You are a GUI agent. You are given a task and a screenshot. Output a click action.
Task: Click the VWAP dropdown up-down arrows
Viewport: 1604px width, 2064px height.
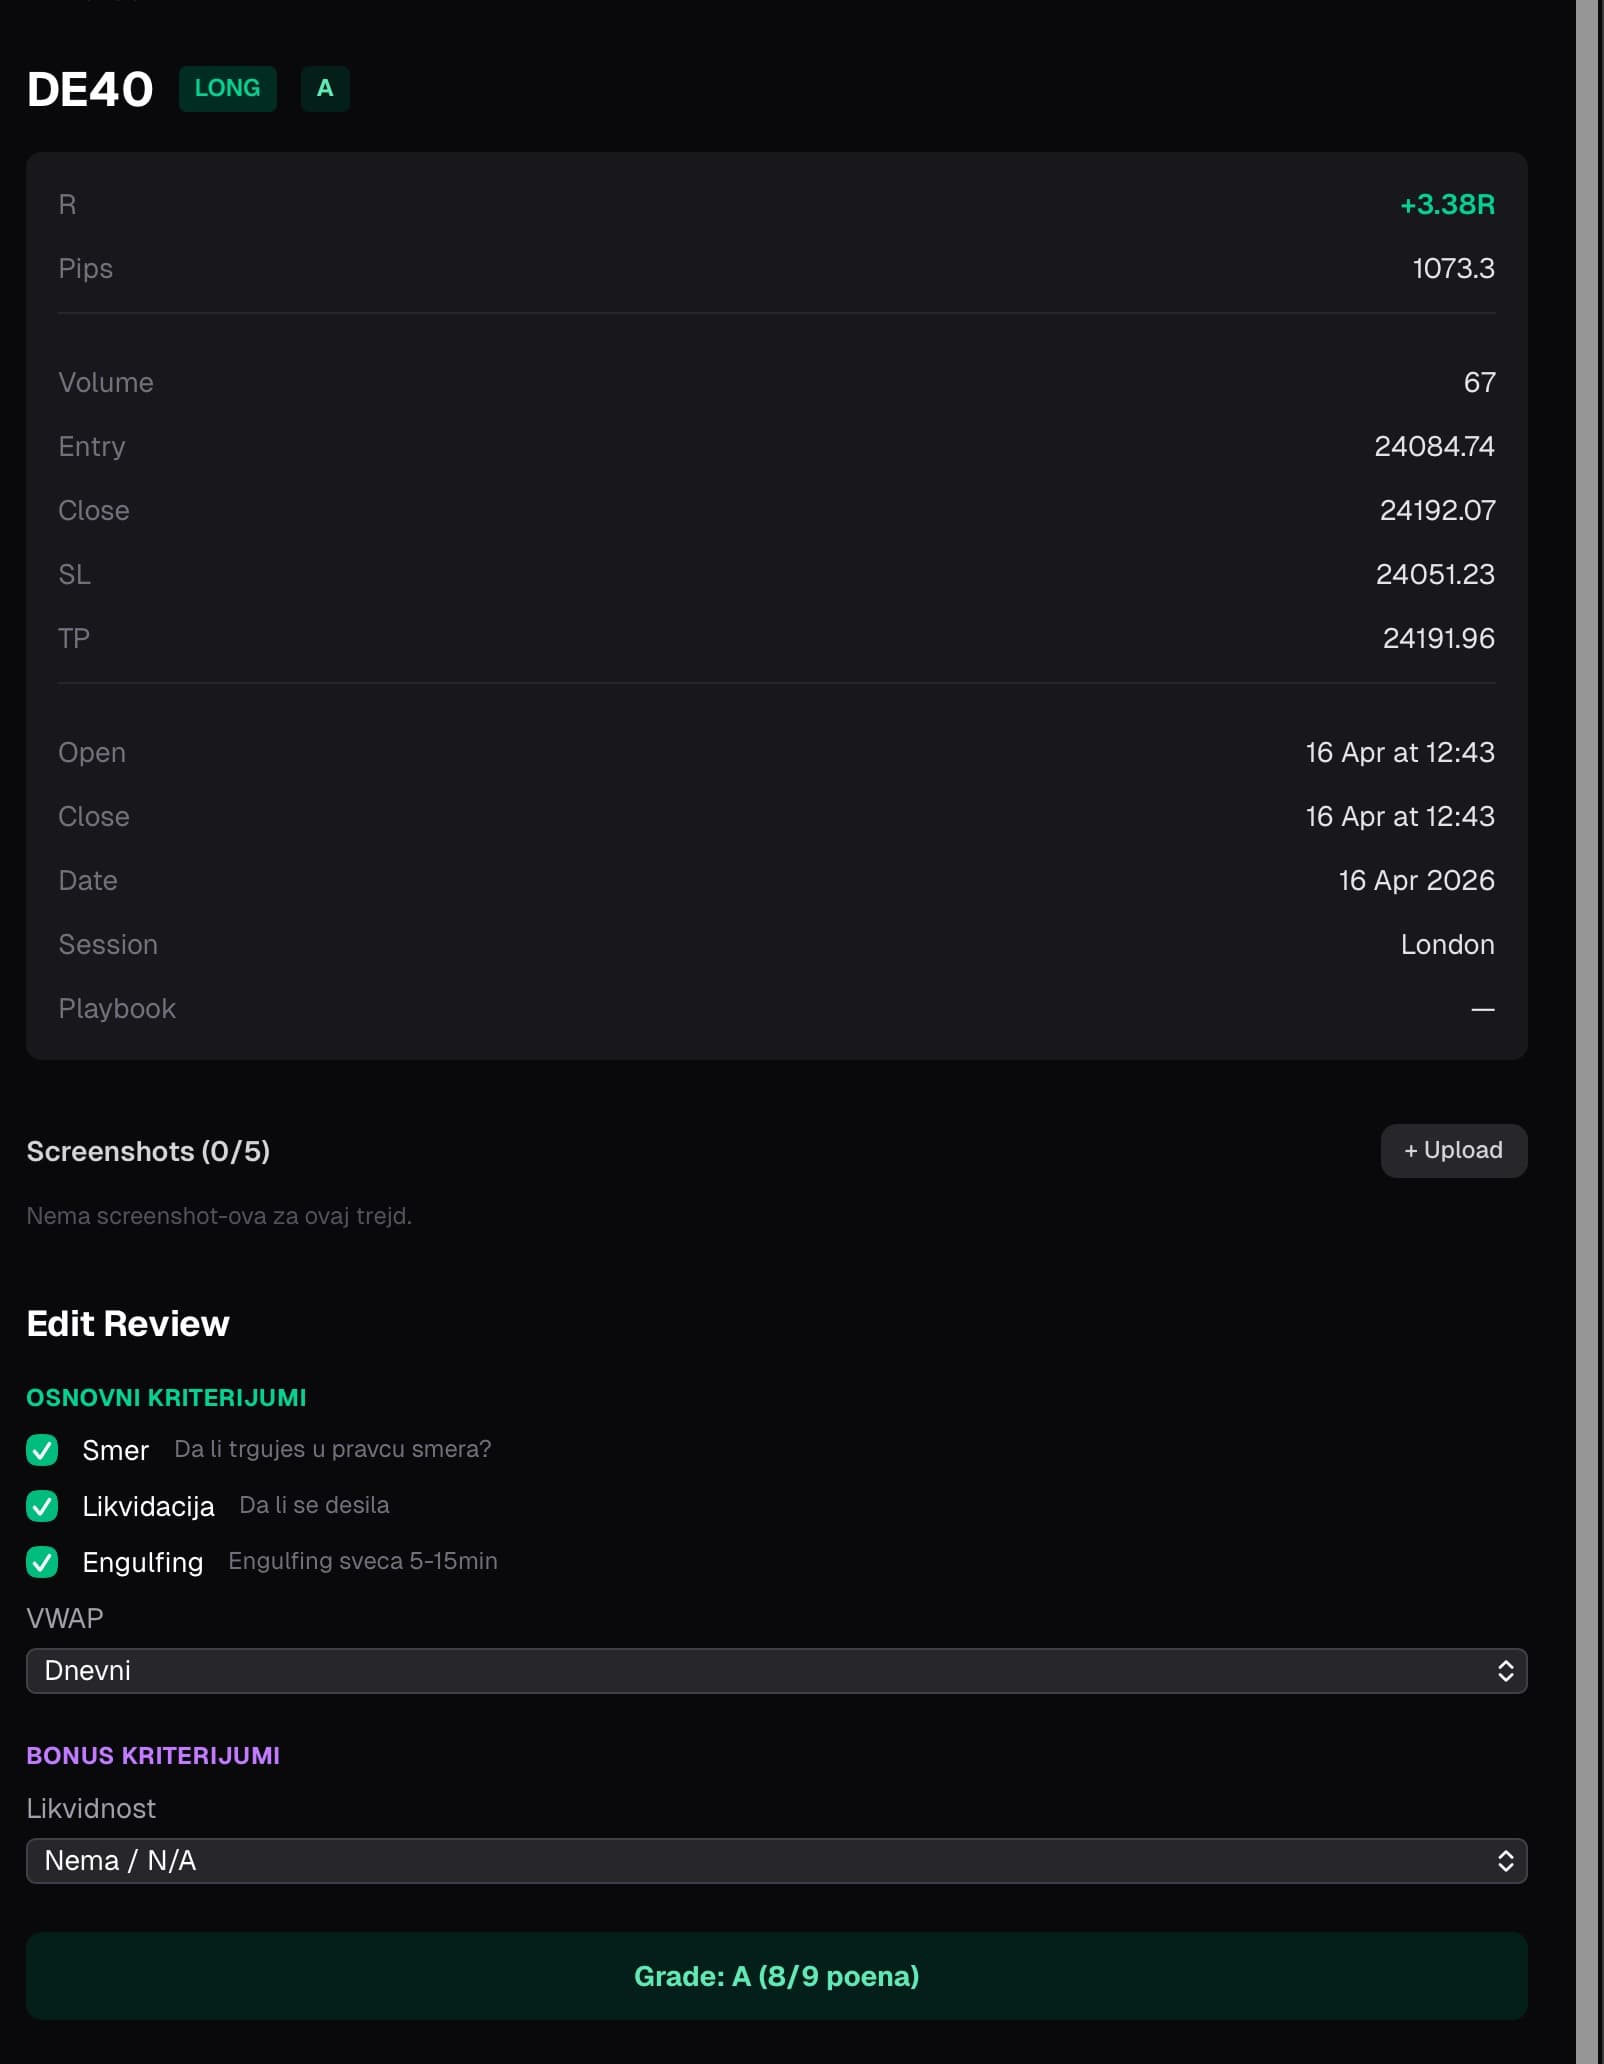coord(1505,1670)
